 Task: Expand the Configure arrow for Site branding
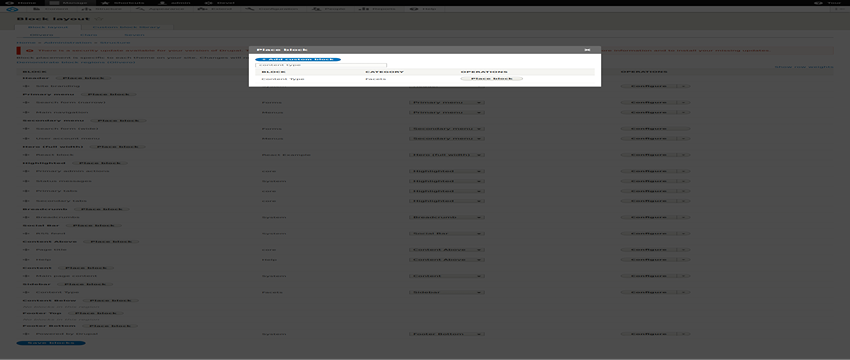pos(684,86)
